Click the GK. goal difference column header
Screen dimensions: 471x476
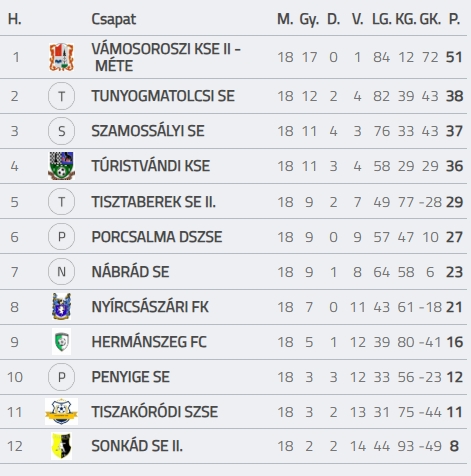click(430, 19)
